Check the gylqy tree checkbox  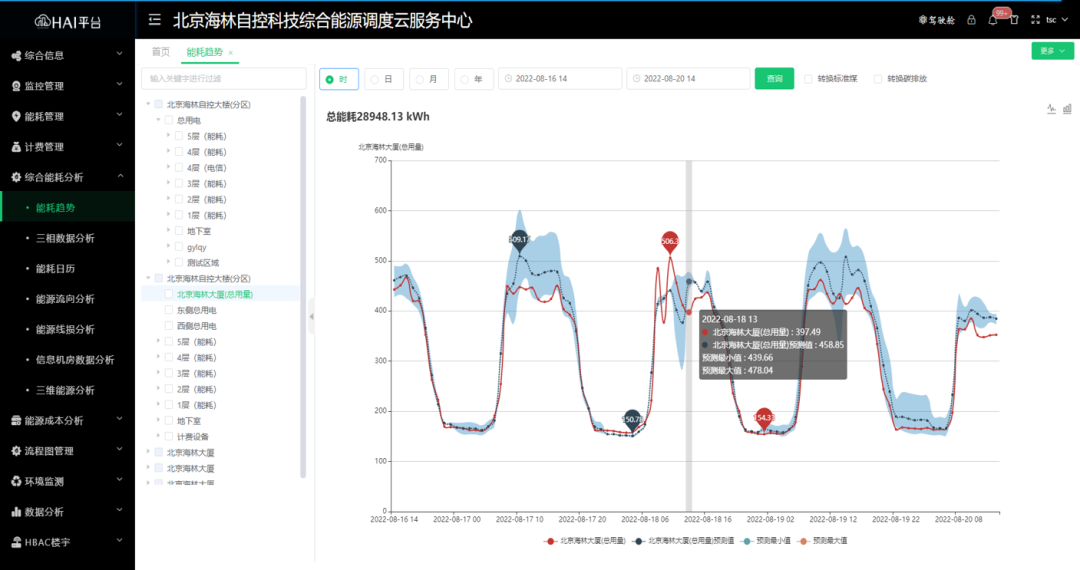[179, 246]
